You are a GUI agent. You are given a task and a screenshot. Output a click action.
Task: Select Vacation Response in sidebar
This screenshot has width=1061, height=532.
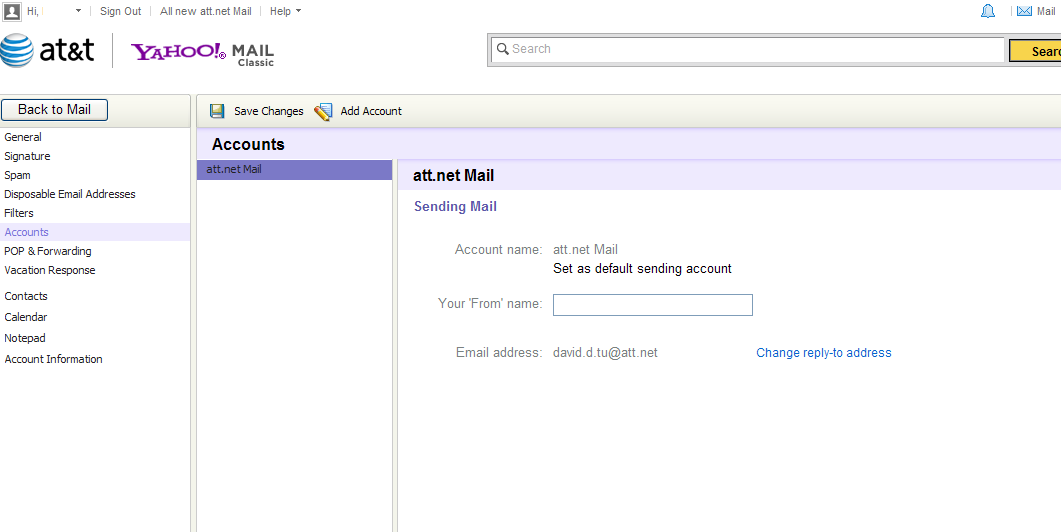coord(50,270)
